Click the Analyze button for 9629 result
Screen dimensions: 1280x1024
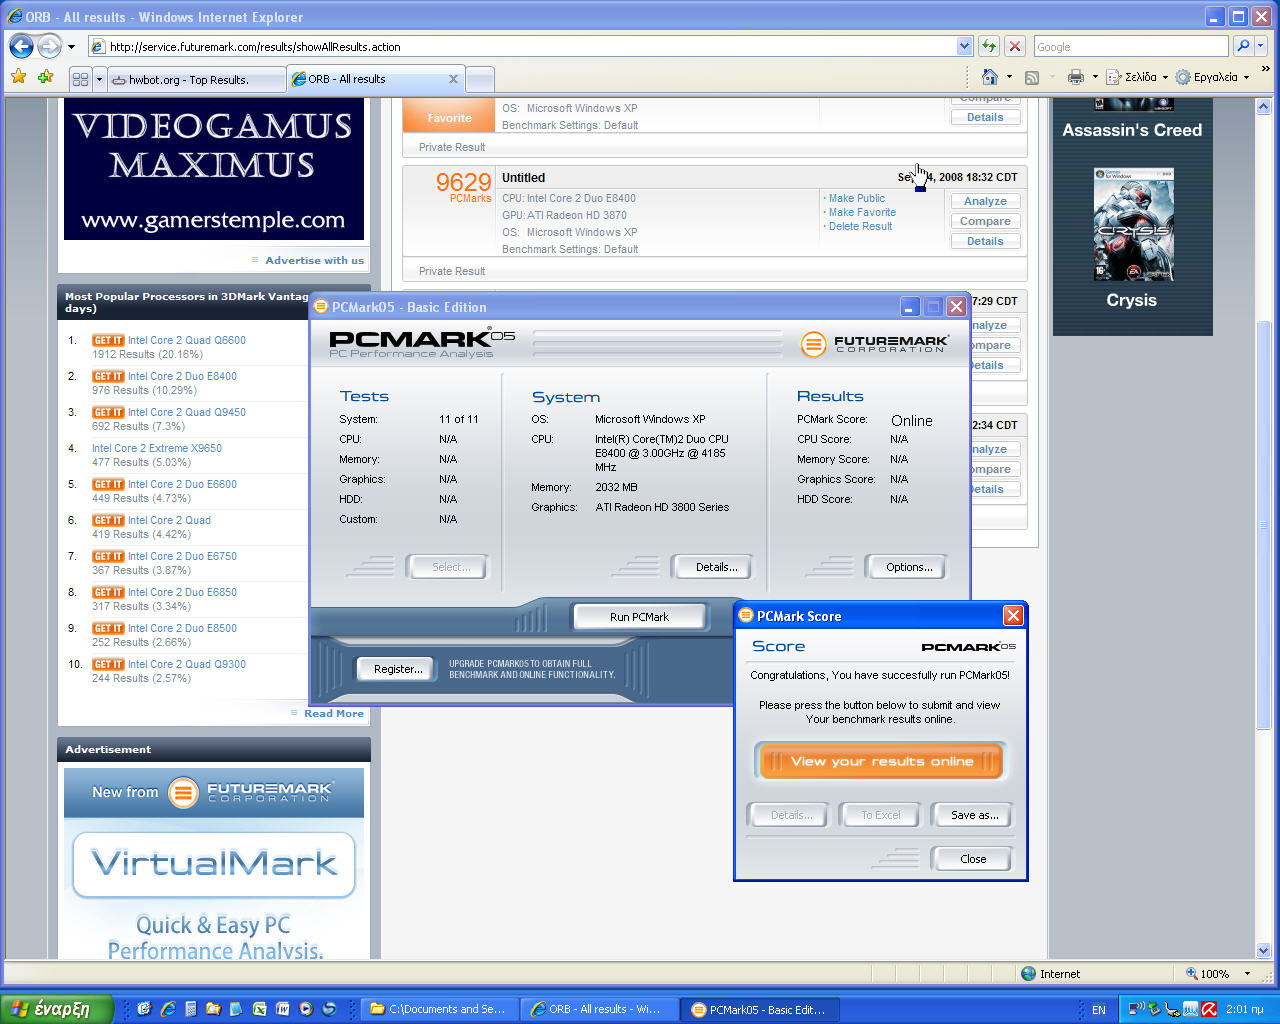click(x=985, y=201)
